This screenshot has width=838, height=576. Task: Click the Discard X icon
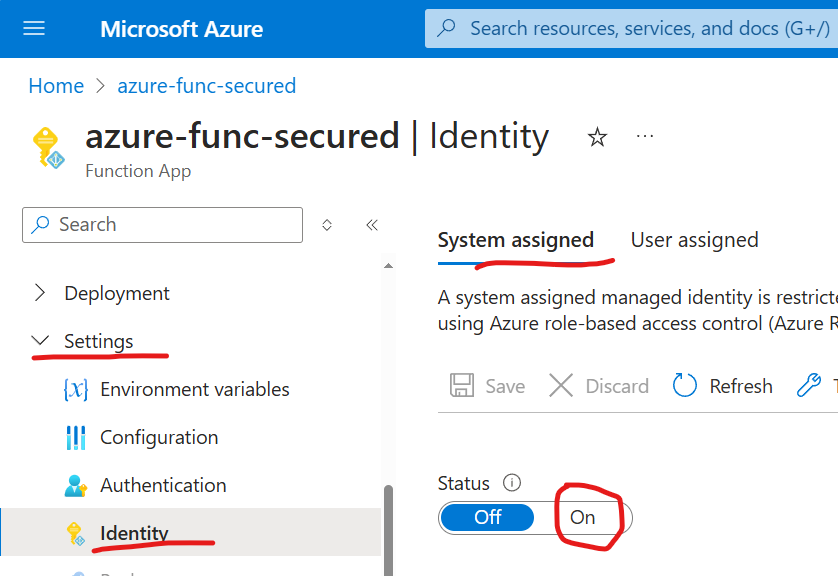pyautogui.click(x=561, y=385)
